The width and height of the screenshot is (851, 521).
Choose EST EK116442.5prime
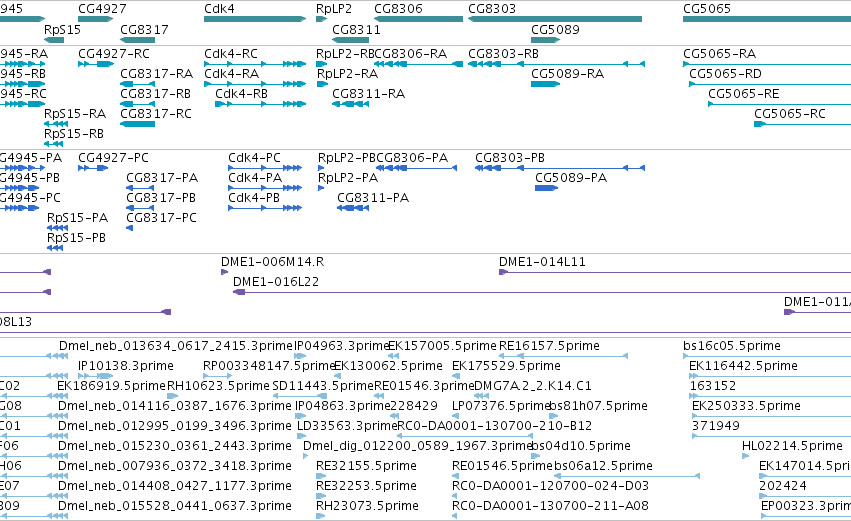(x=743, y=366)
